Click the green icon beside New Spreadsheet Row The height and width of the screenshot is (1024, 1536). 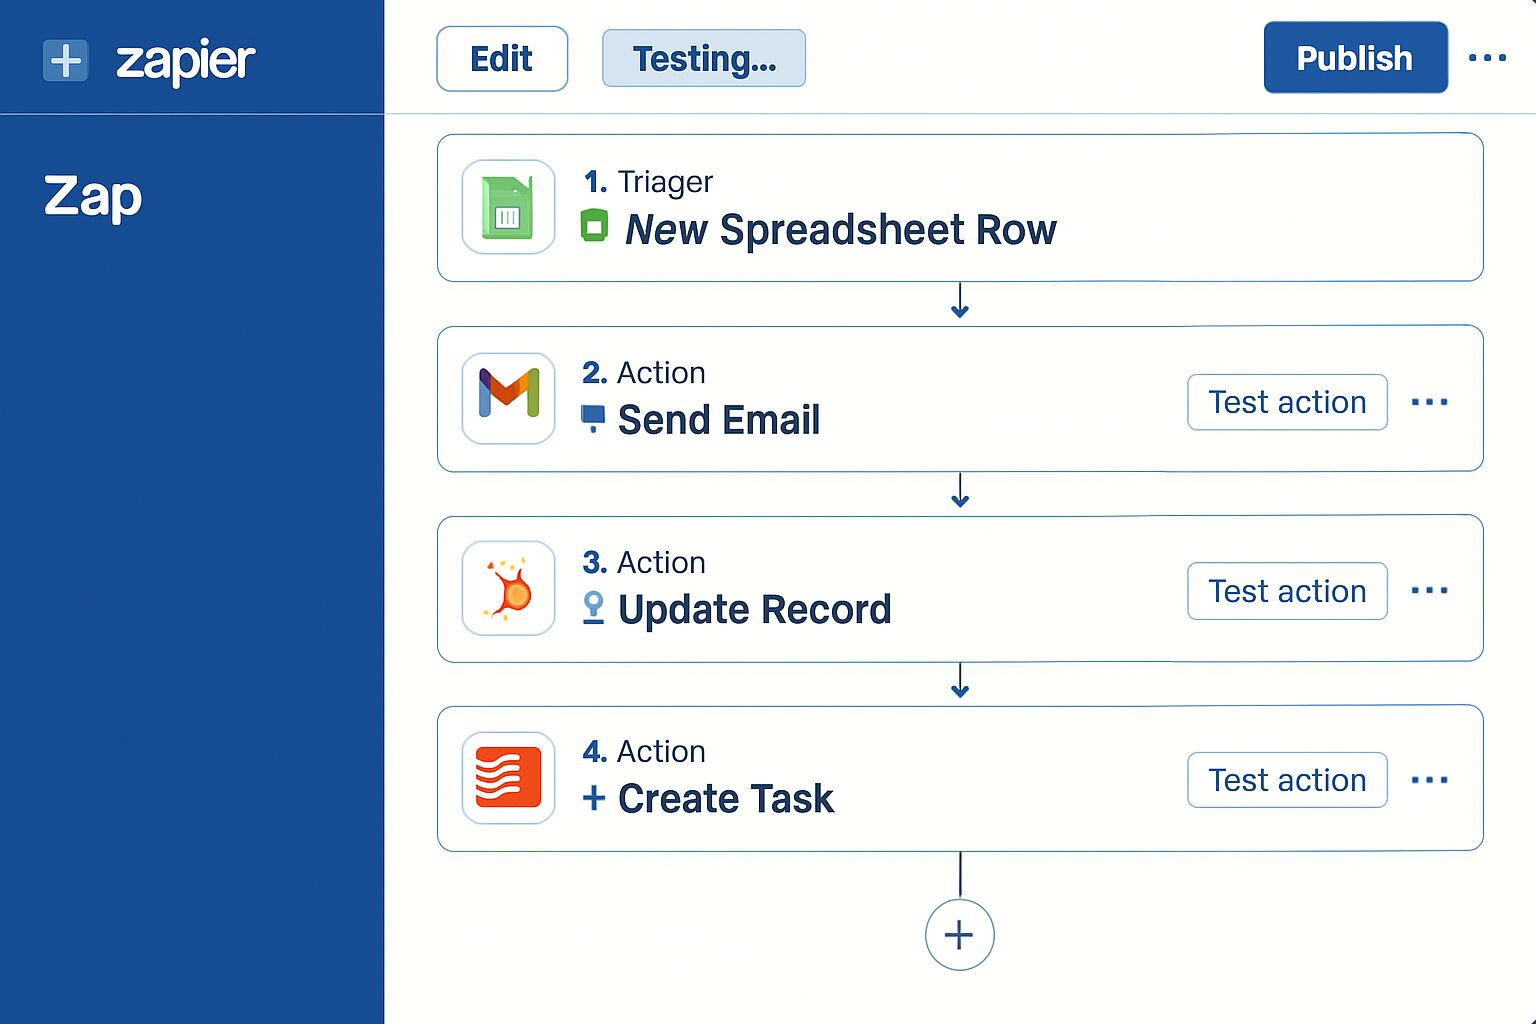(594, 226)
